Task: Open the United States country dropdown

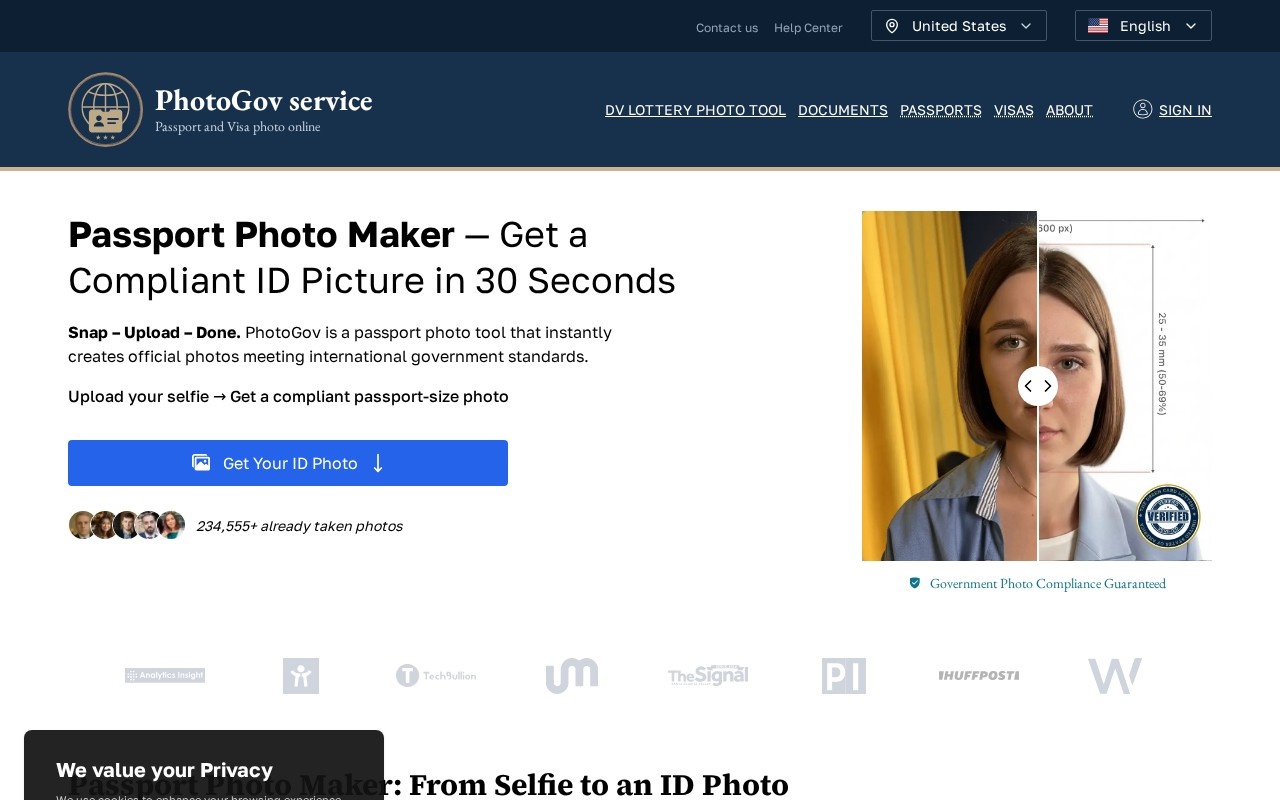Action: (x=958, y=26)
